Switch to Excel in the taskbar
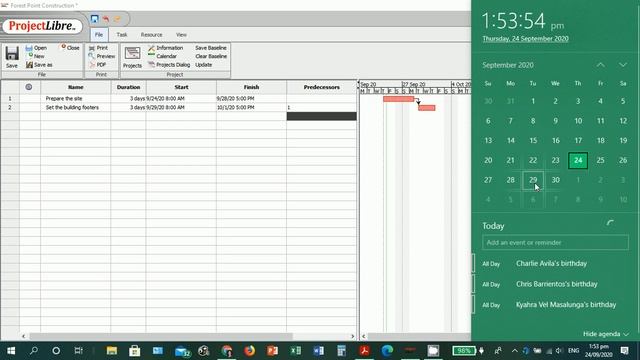The width and height of the screenshot is (640, 360). coord(296,351)
